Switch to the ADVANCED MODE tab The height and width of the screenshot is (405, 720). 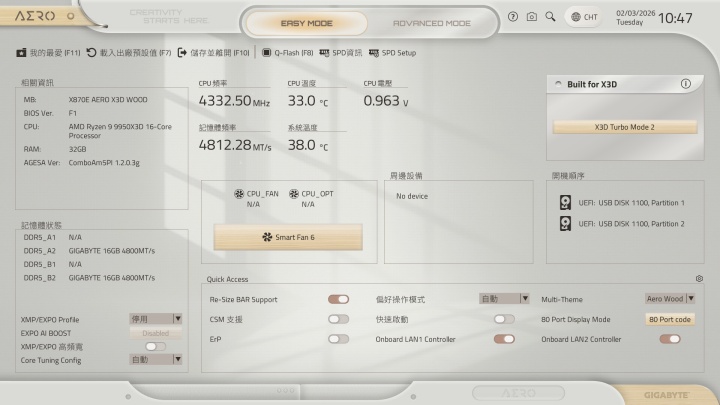tap(432, 23)
